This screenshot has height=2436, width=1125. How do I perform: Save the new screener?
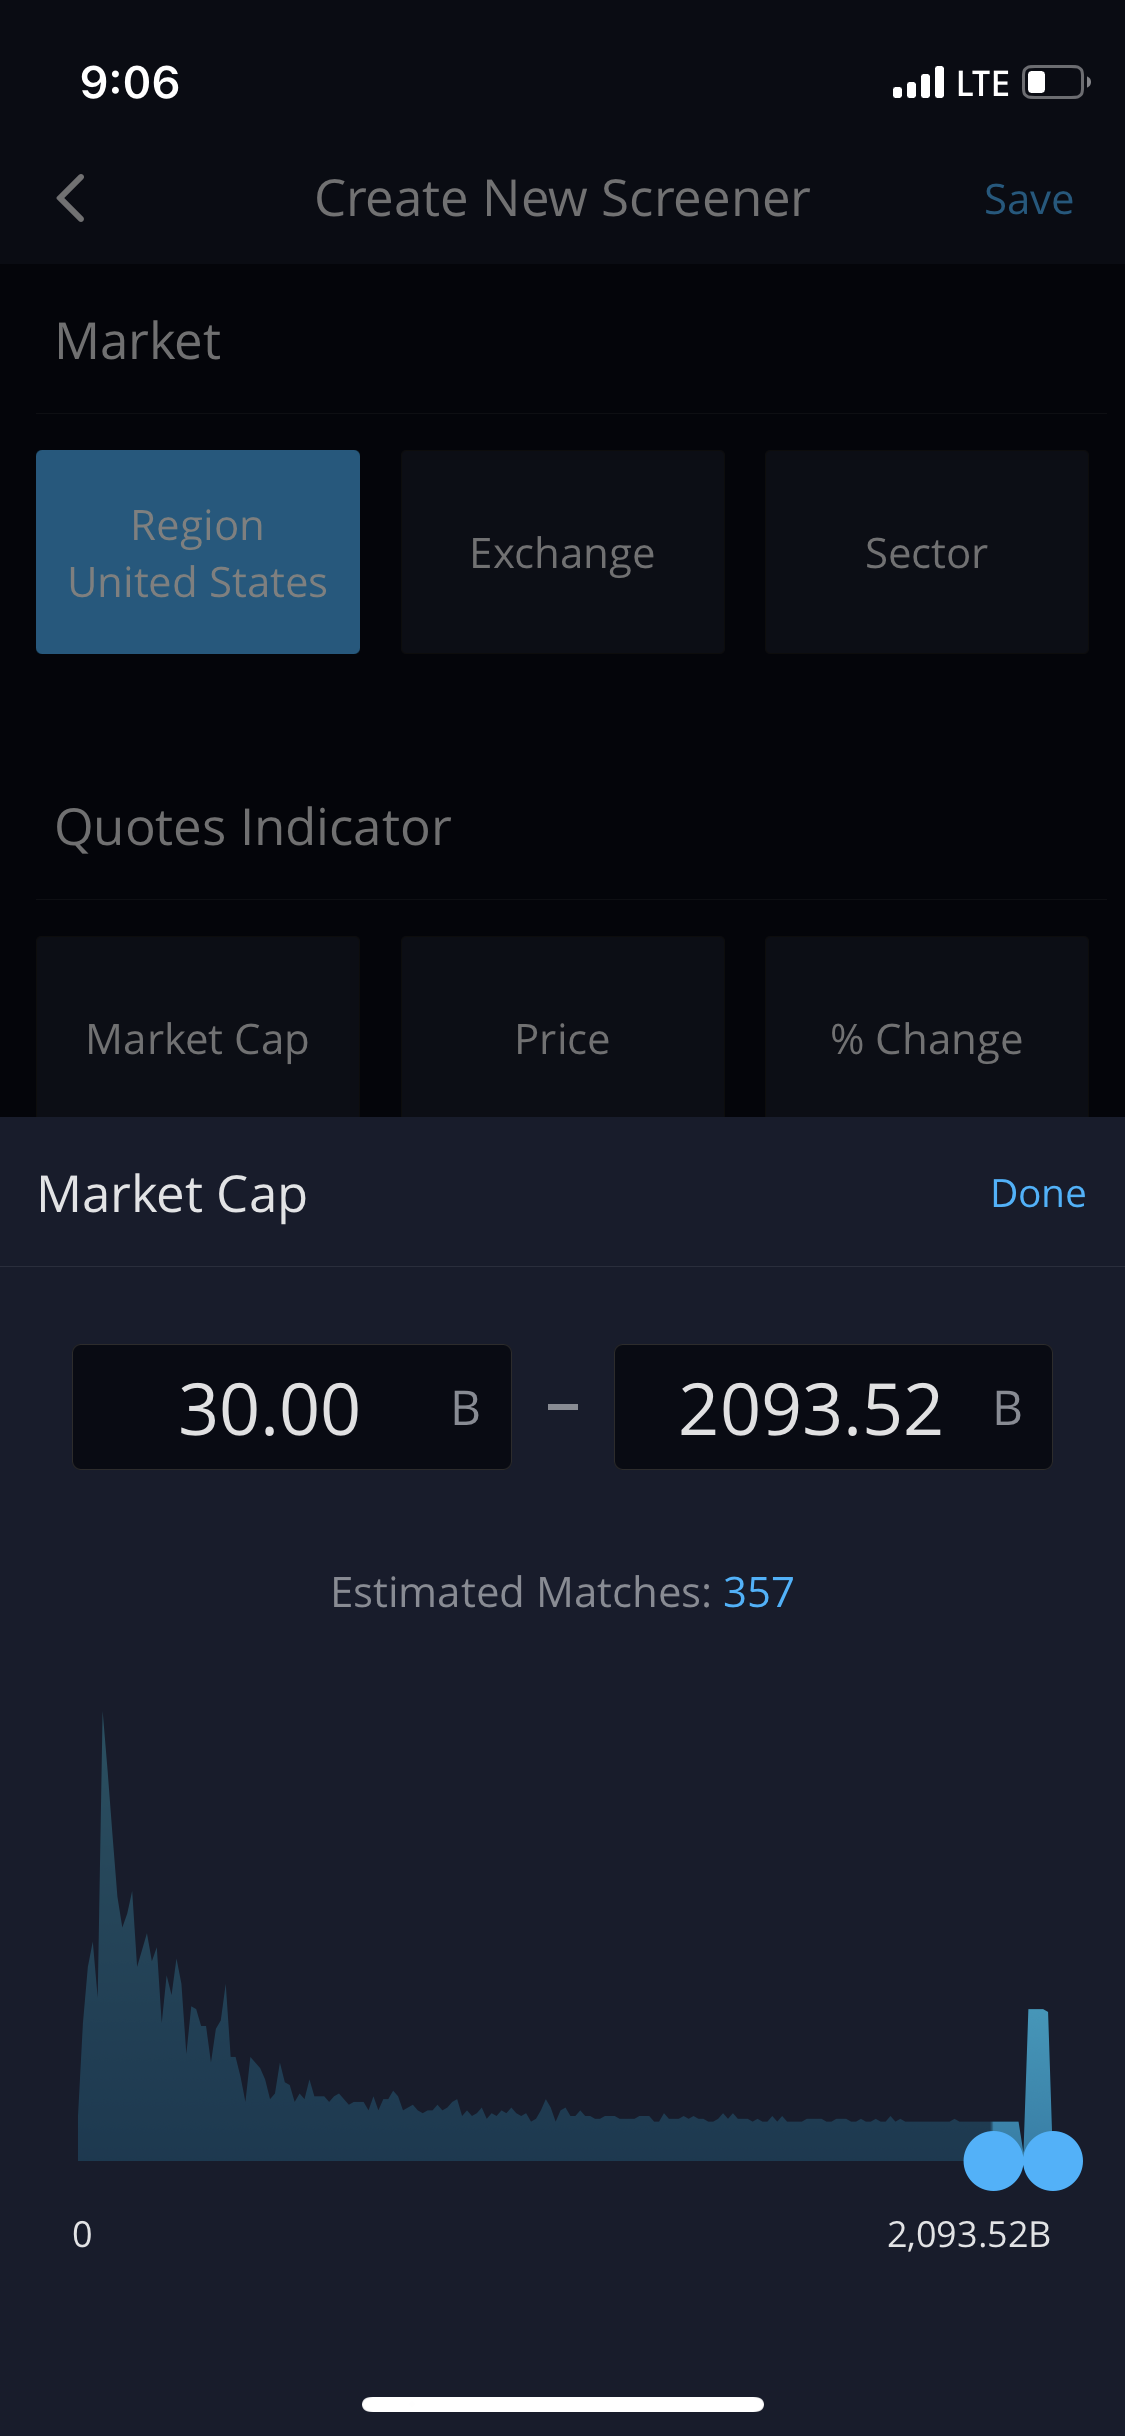click(1028, 200)
